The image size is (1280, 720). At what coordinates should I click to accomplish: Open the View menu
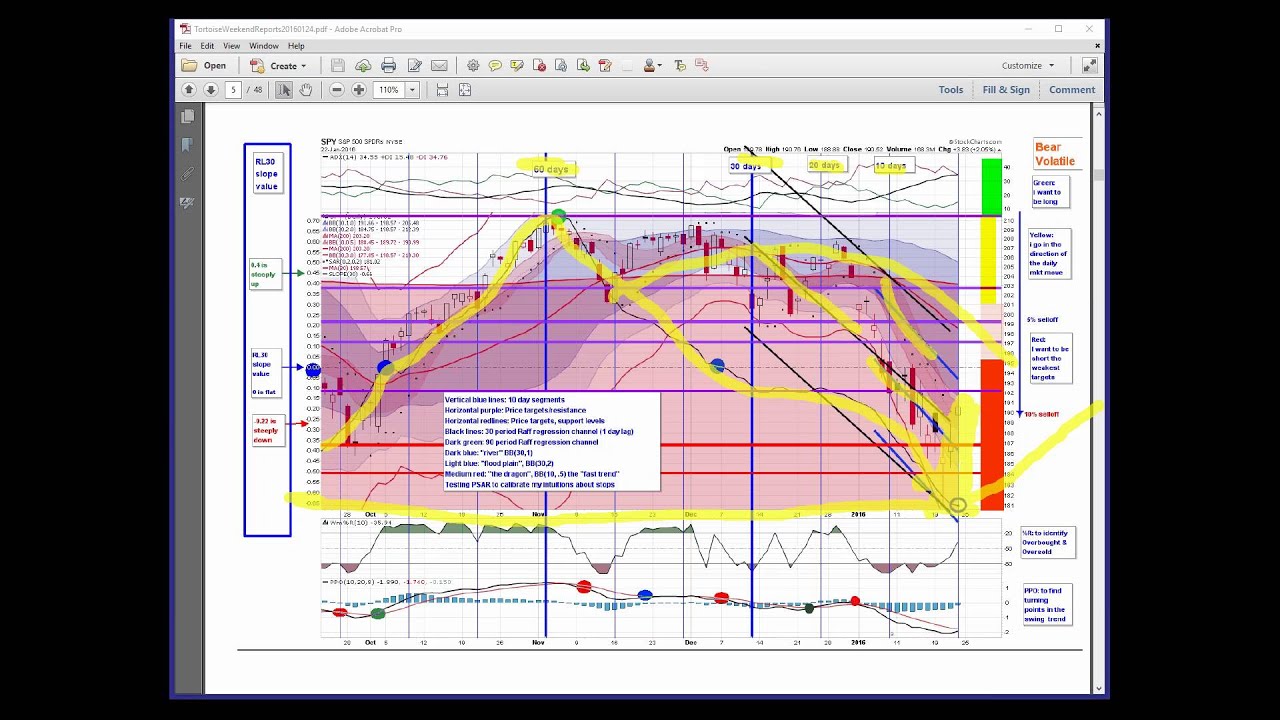click(x=231, y=46)
